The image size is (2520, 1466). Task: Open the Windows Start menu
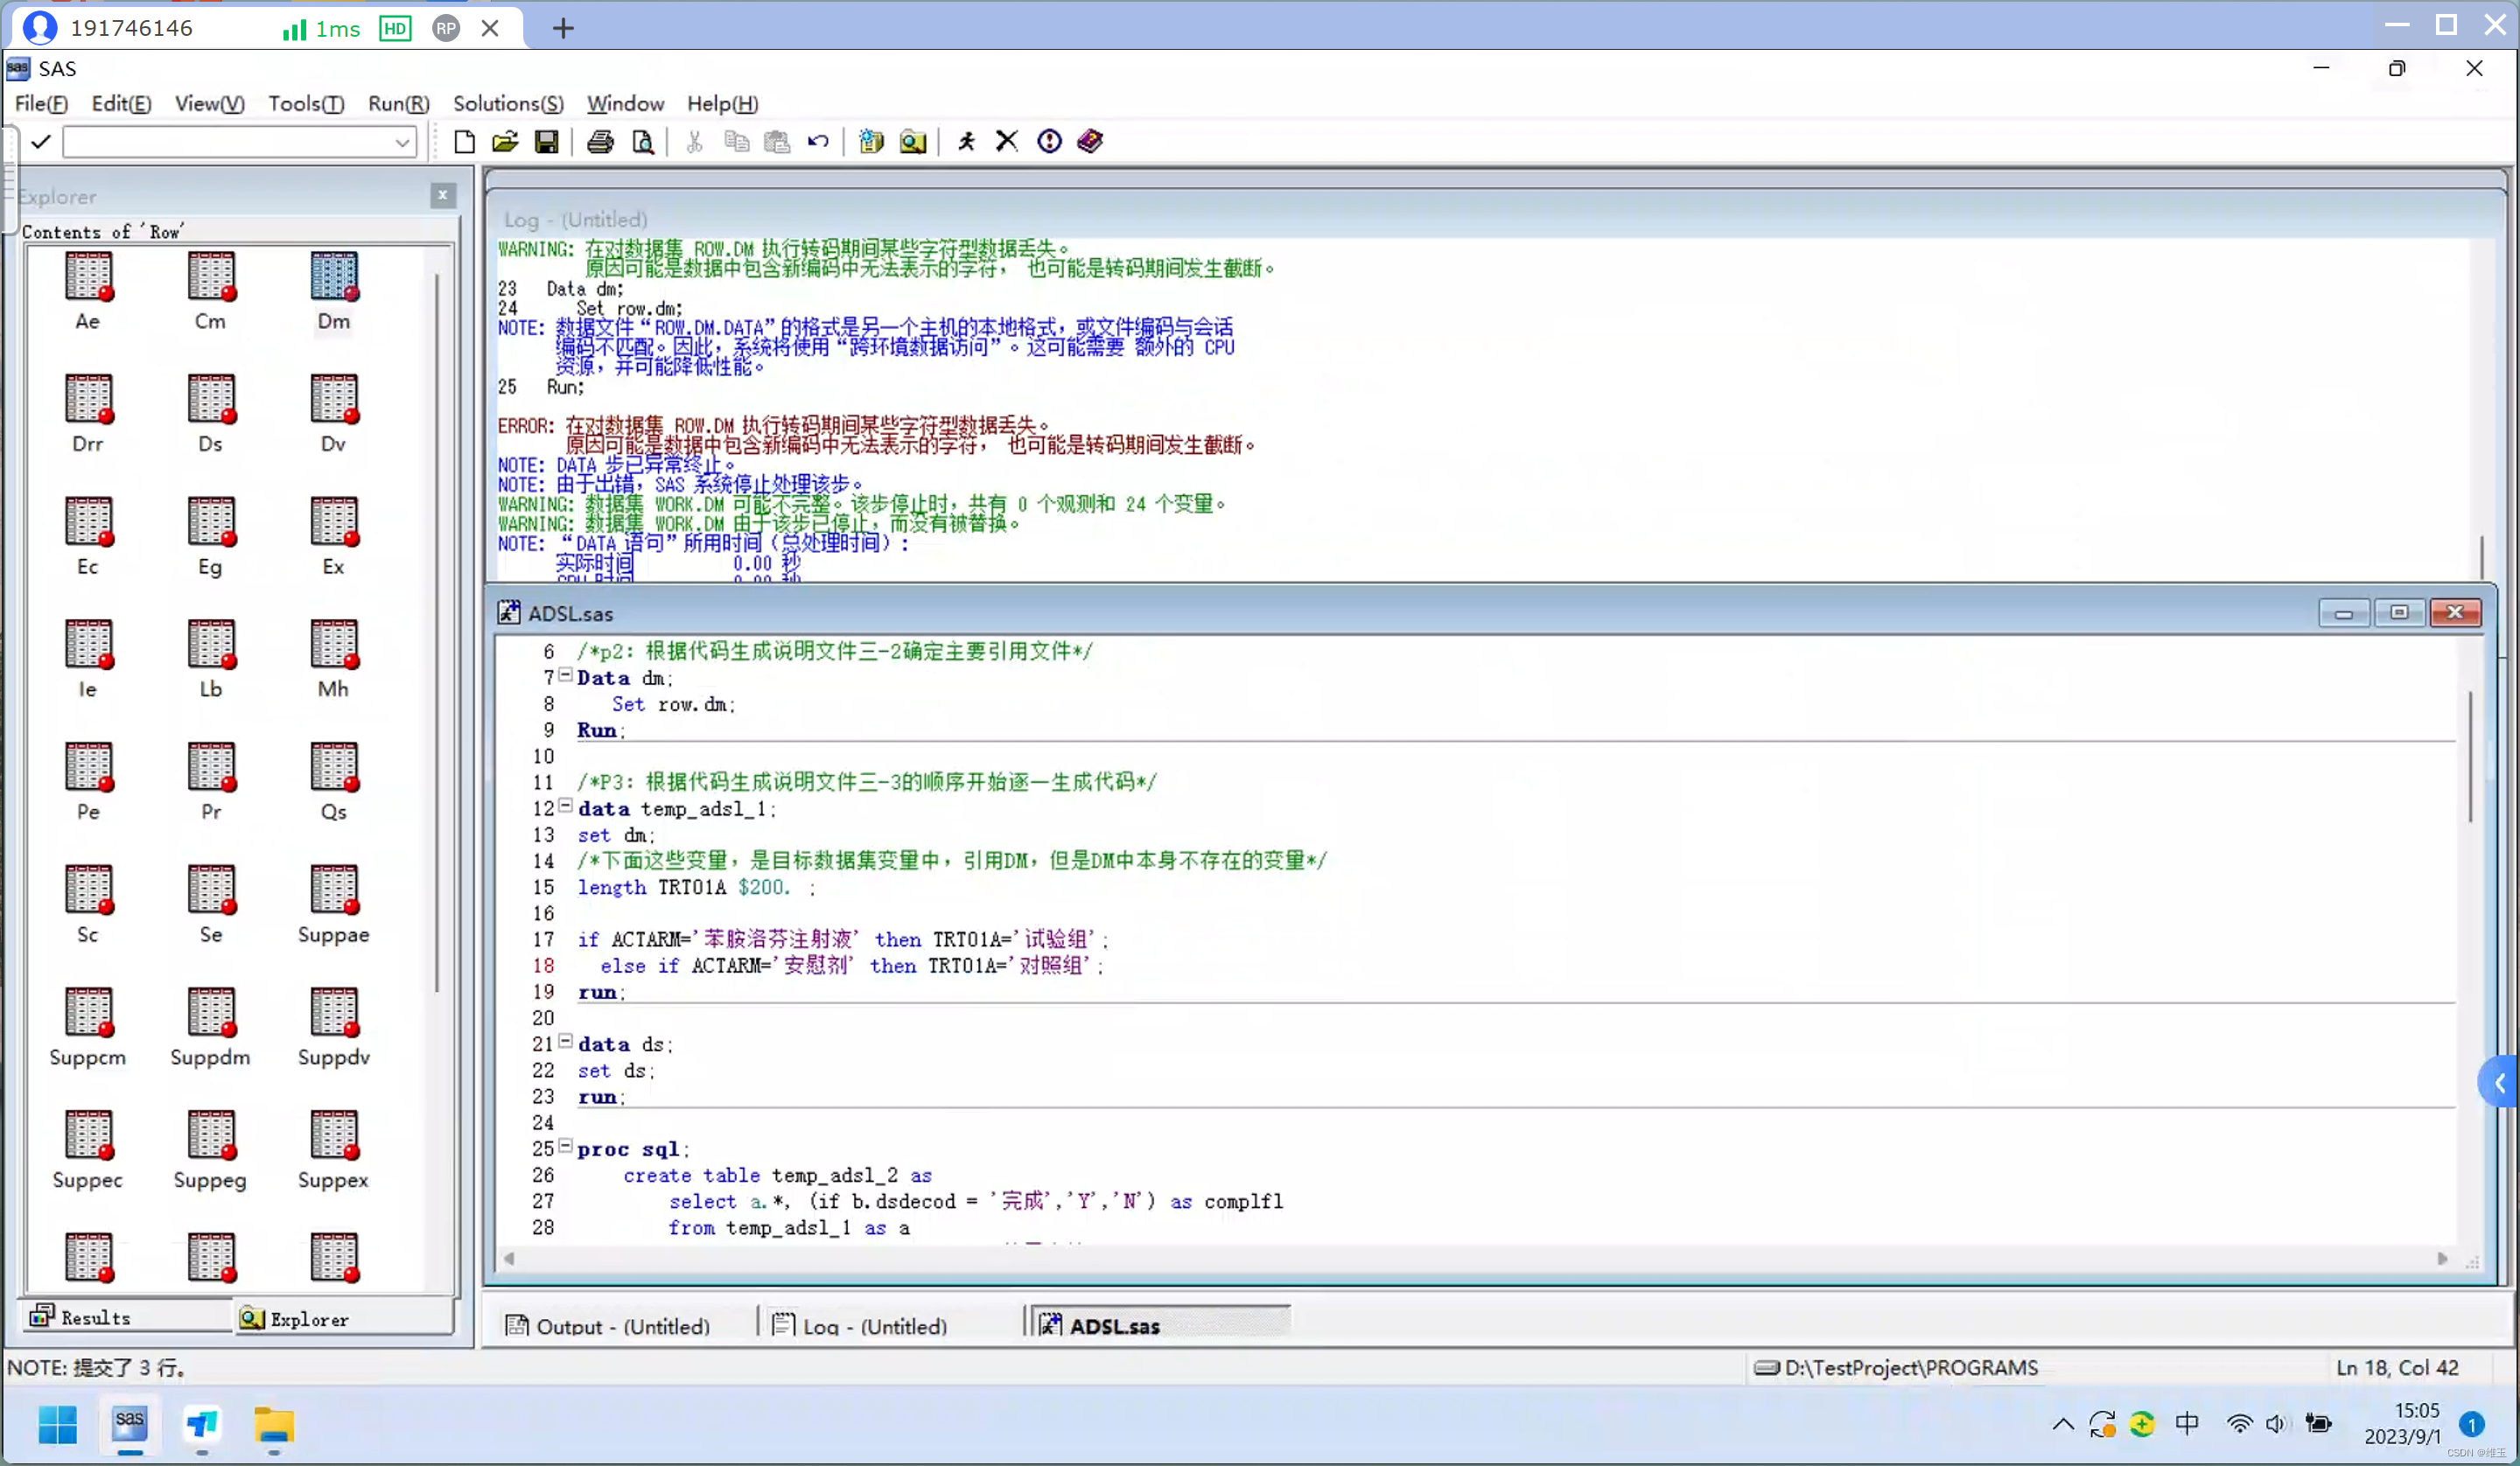pos(58,1424)
